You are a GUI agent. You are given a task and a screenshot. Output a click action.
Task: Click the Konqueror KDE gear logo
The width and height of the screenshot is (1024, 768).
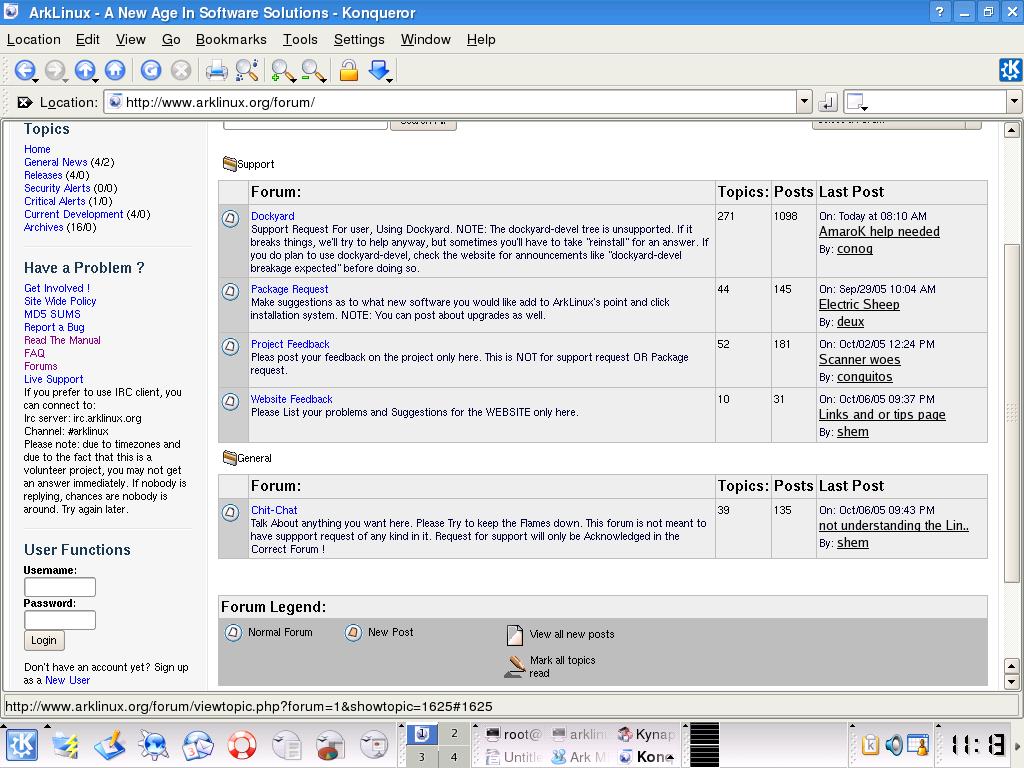tap(1010, 70)
